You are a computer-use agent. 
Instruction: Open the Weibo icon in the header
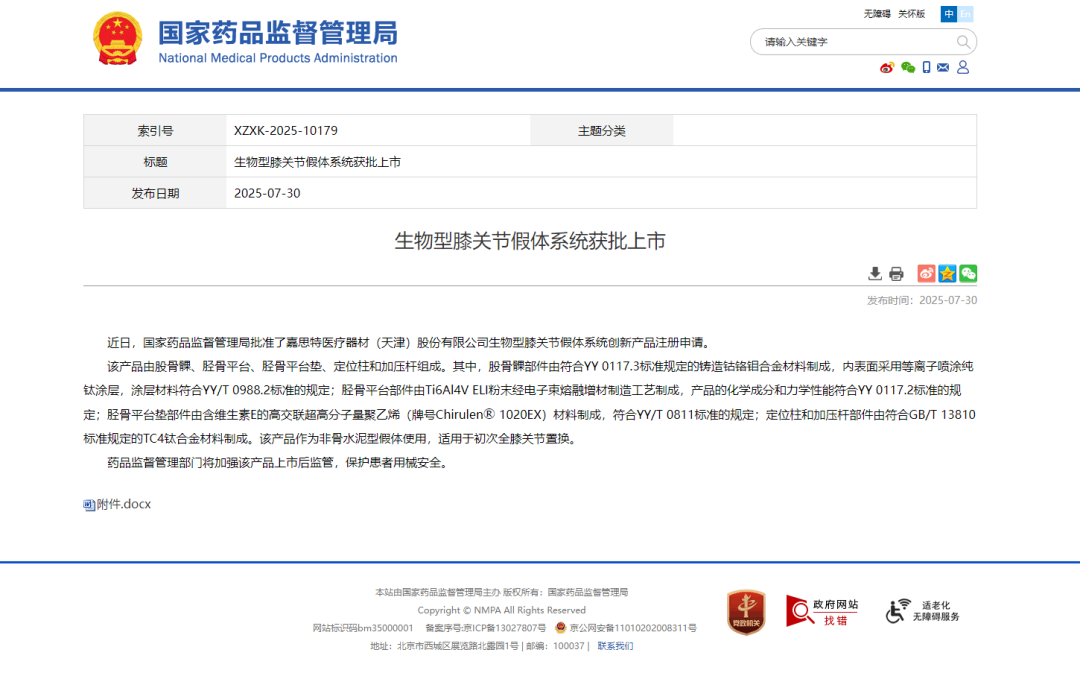click(x=887, y=68)
